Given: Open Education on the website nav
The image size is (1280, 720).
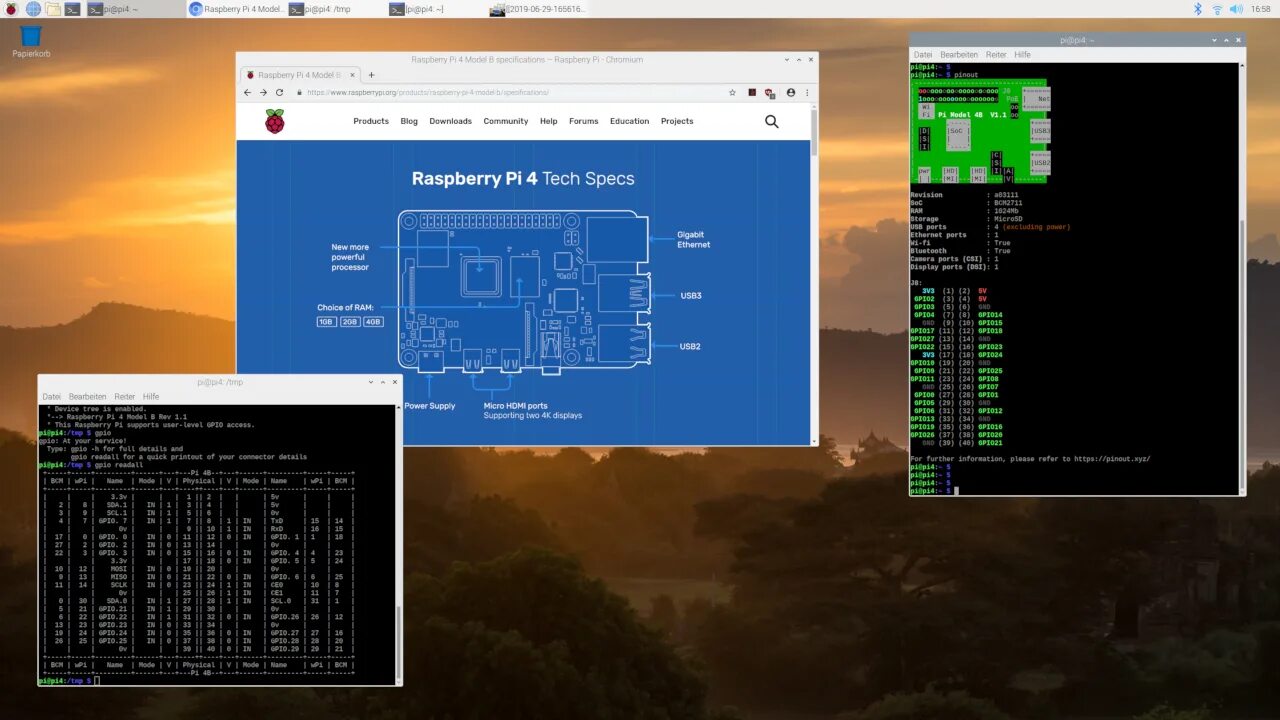Looking at the screenshot, I should (630, 121).
